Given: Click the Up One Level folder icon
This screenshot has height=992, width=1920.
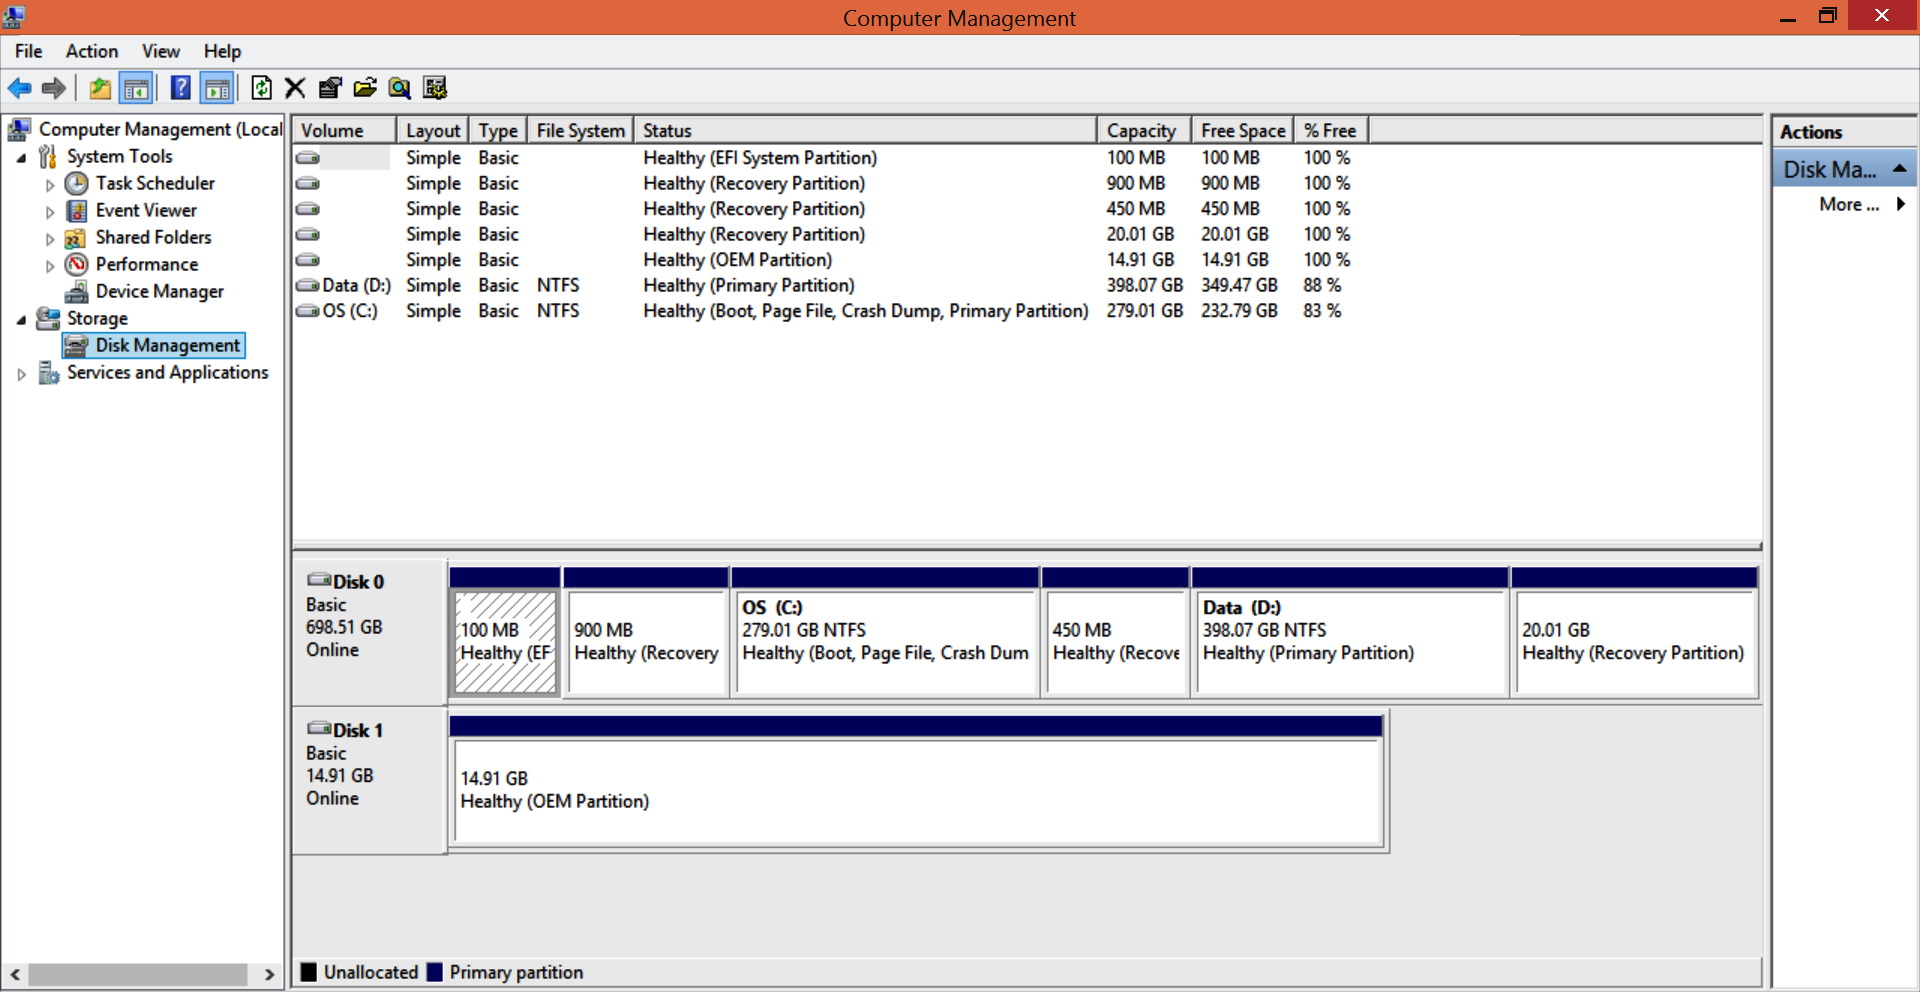Looking at the screenshot, I should click(x=100, y=88).
